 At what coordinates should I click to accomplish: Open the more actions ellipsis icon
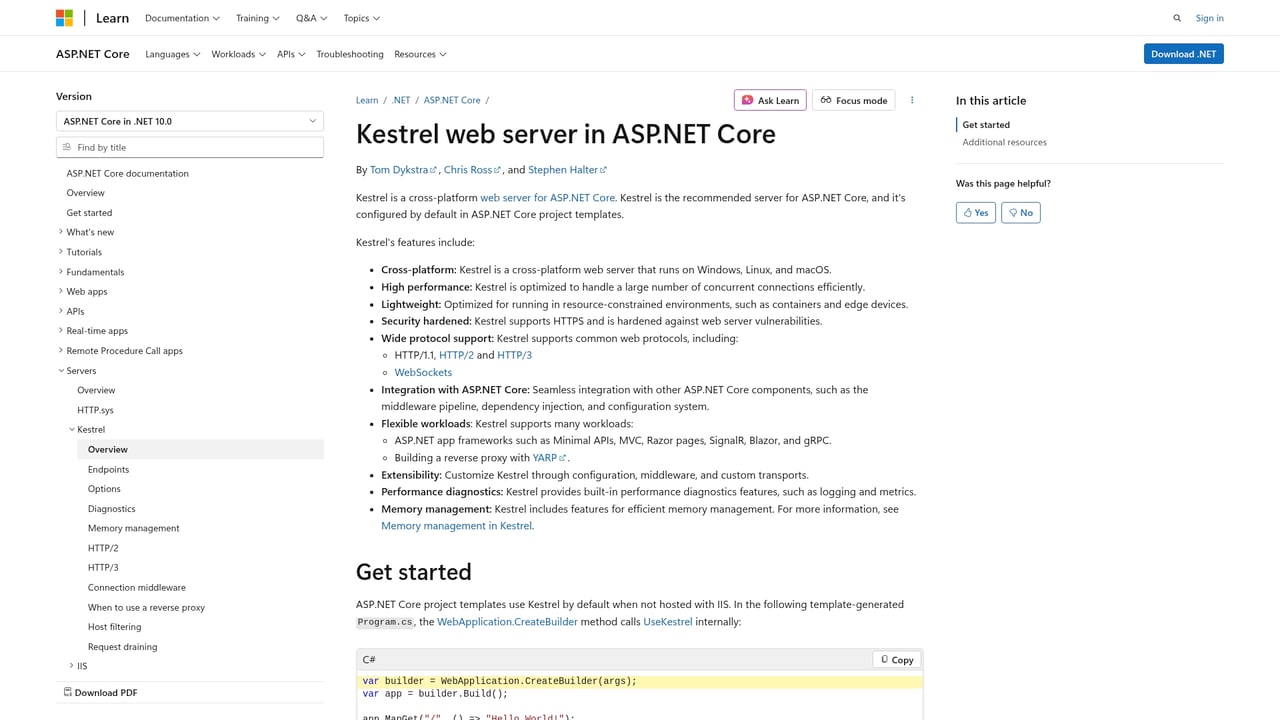click(x=911, y=100)
